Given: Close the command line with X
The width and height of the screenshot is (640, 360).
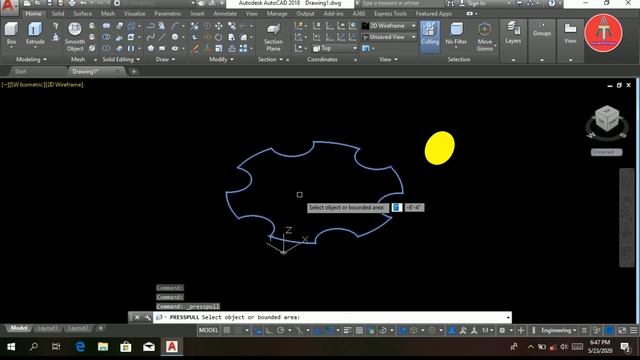Looking at the screenshot, I should tap(137, 317).
